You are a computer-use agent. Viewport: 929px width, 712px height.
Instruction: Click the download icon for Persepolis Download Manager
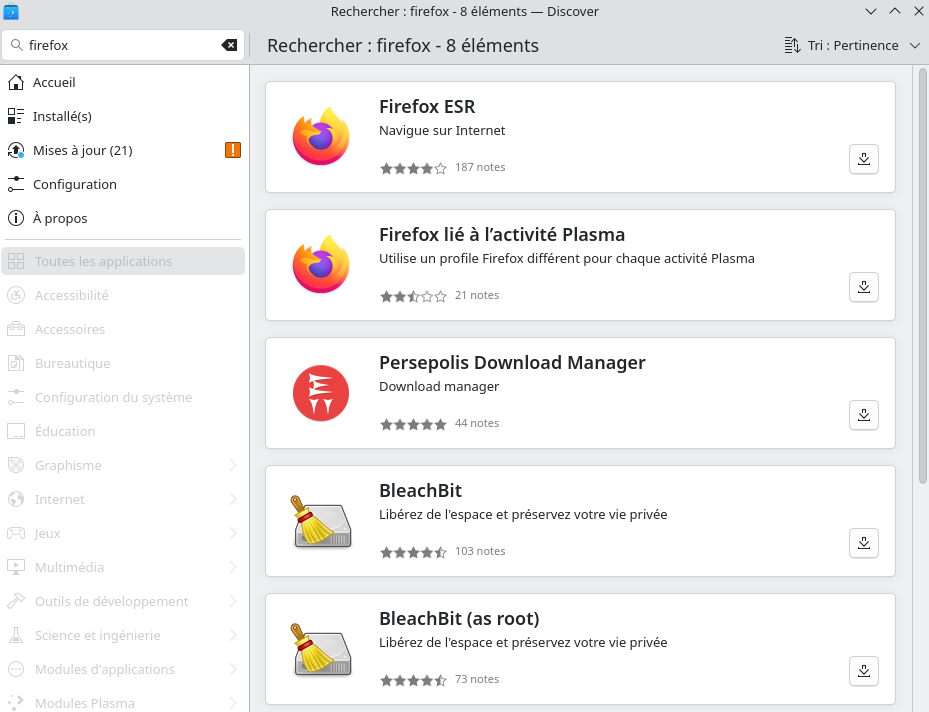[864, 415]
